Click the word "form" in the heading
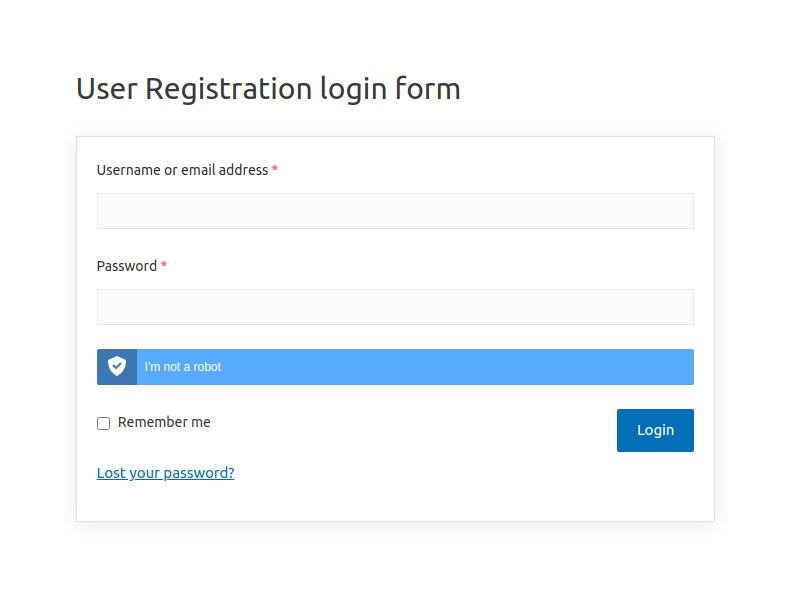Screen dimensions: 788x596 click(x=427, y=89)
